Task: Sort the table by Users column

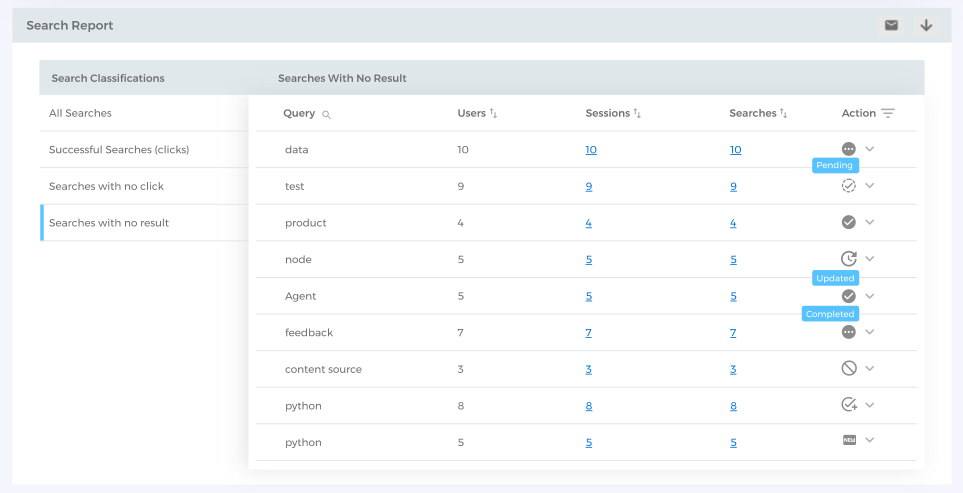Action: (x=493, y=114)
